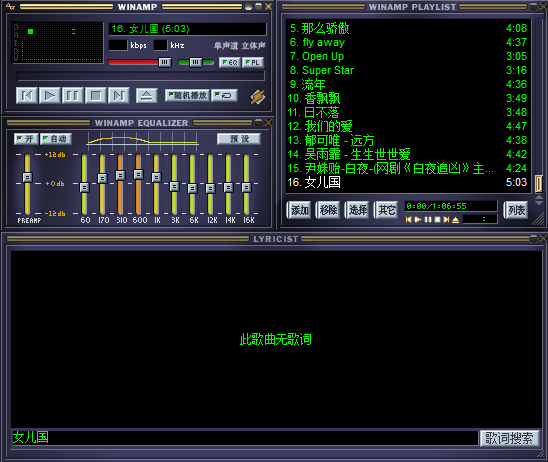The width and height of the screenshot is (548, 462).
Task: Click the Winamp lightning bolt logo icon
Action: [x=258, y=97]
